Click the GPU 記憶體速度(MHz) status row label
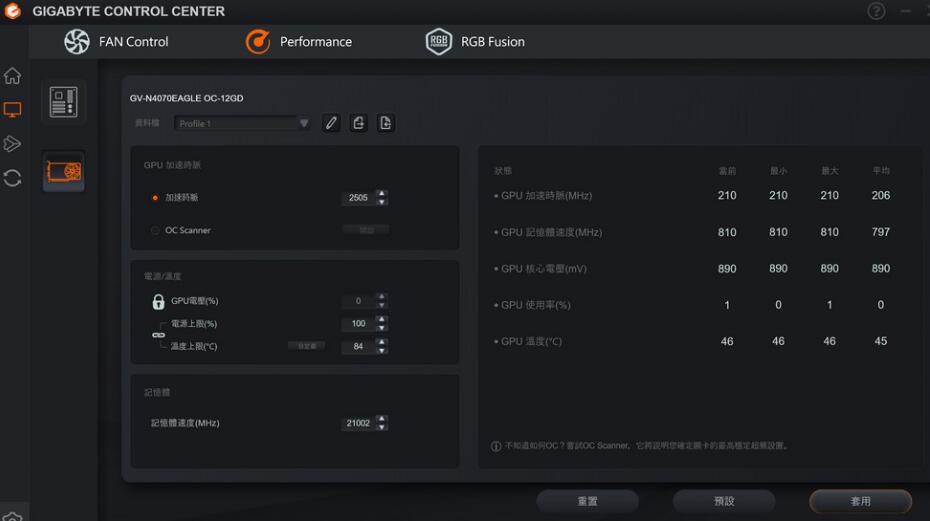 click(551, 232)
